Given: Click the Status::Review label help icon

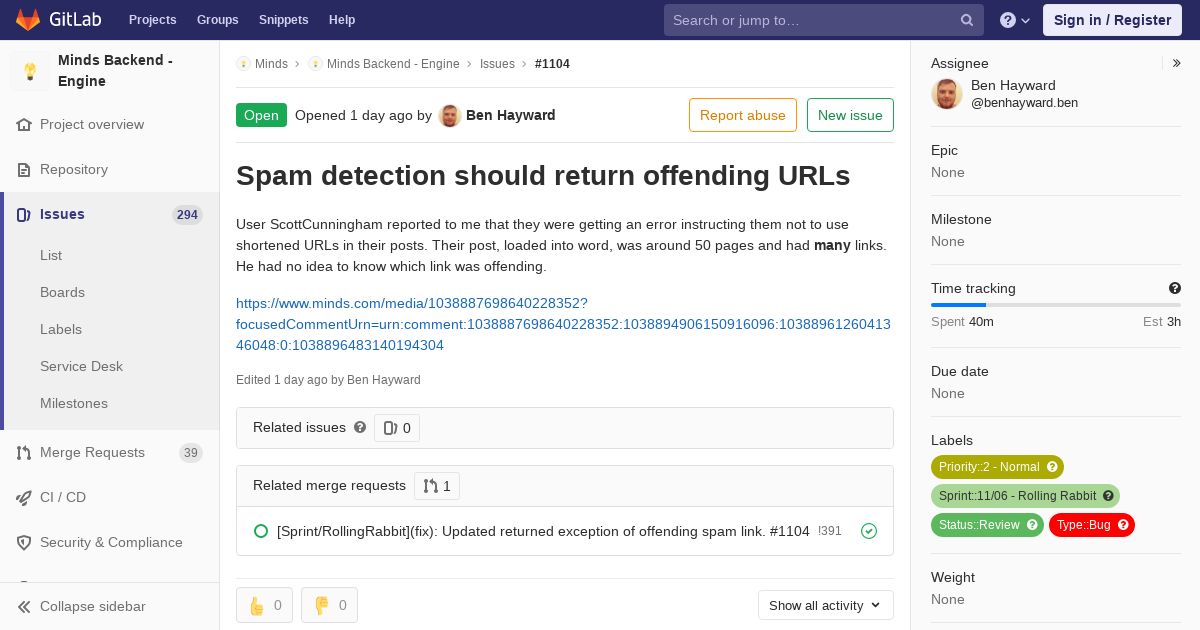Looking at the screenshot, I should (1032, 525).
